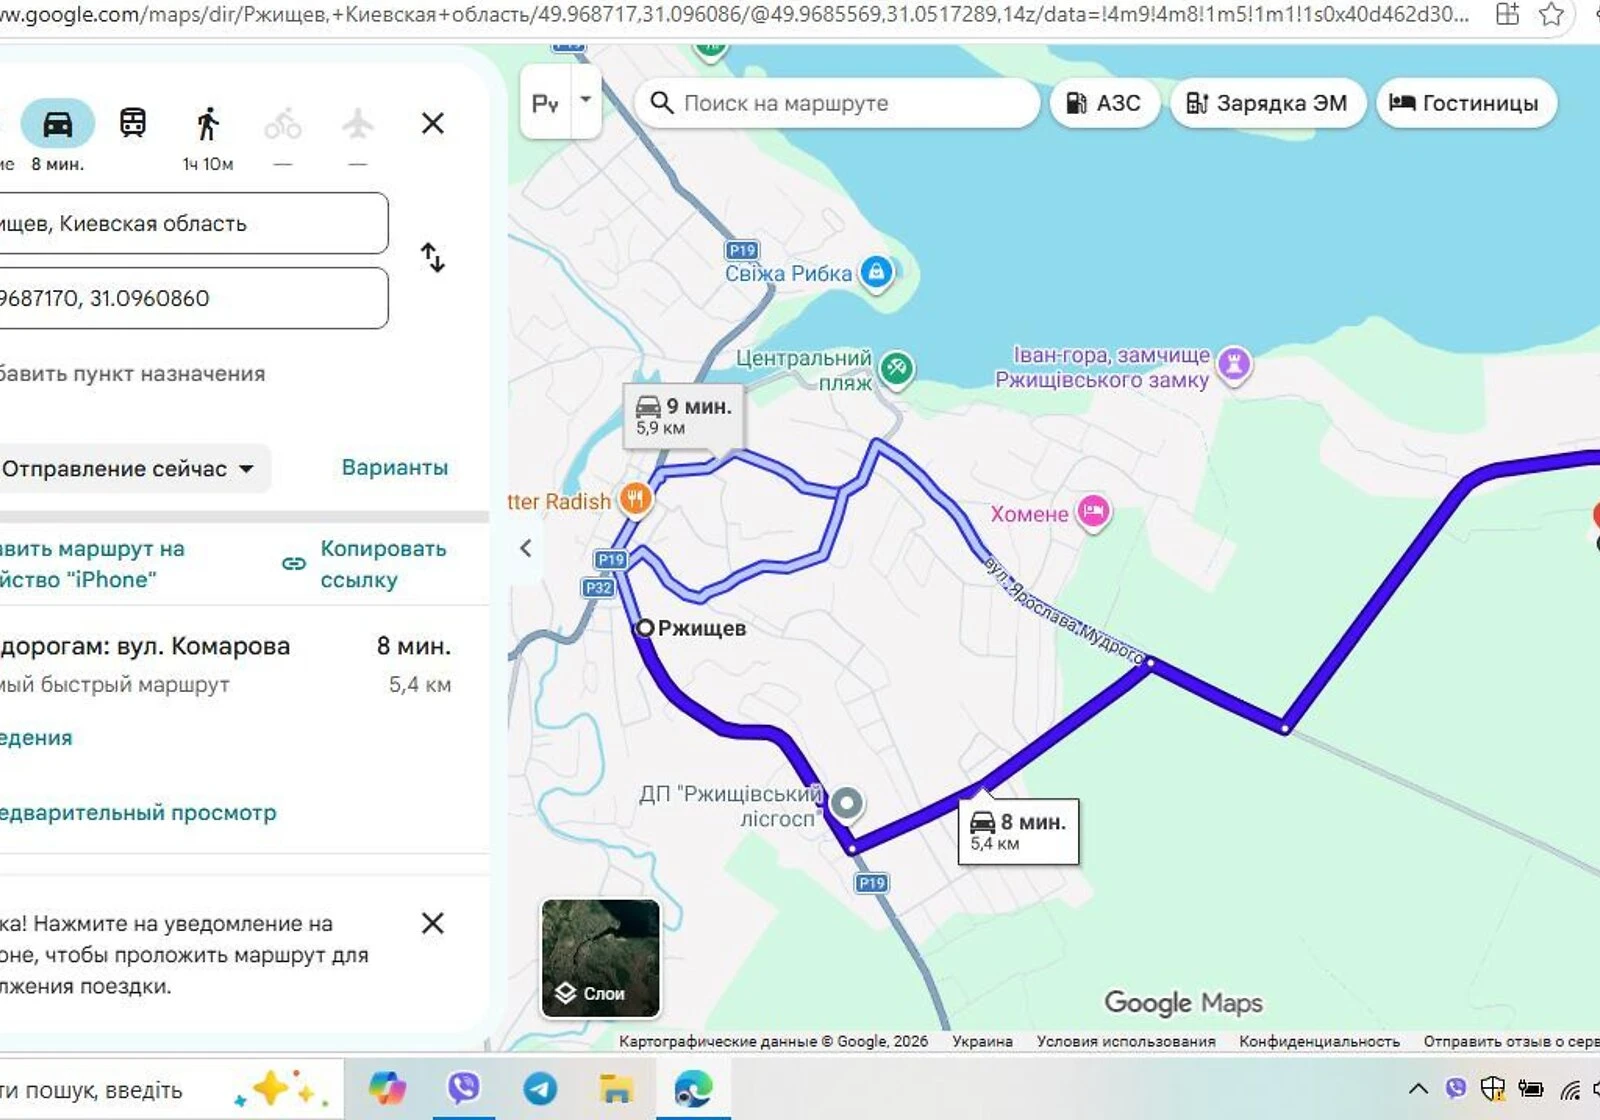Select the cycling travel mode icon

click(x=283, y=124)
